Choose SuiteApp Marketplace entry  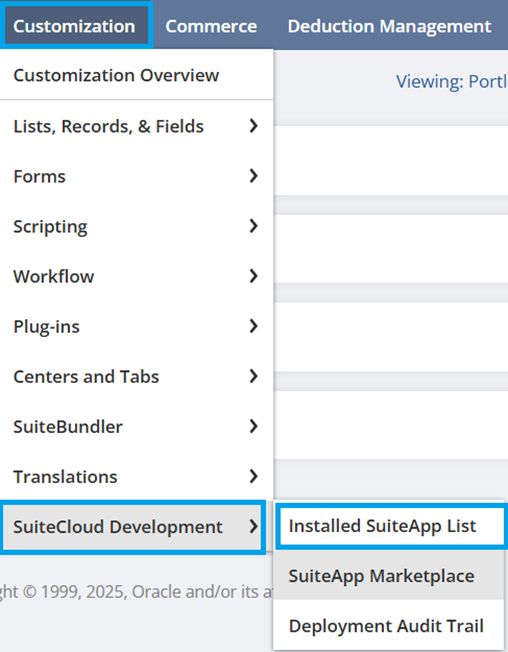tap(389, 576)
